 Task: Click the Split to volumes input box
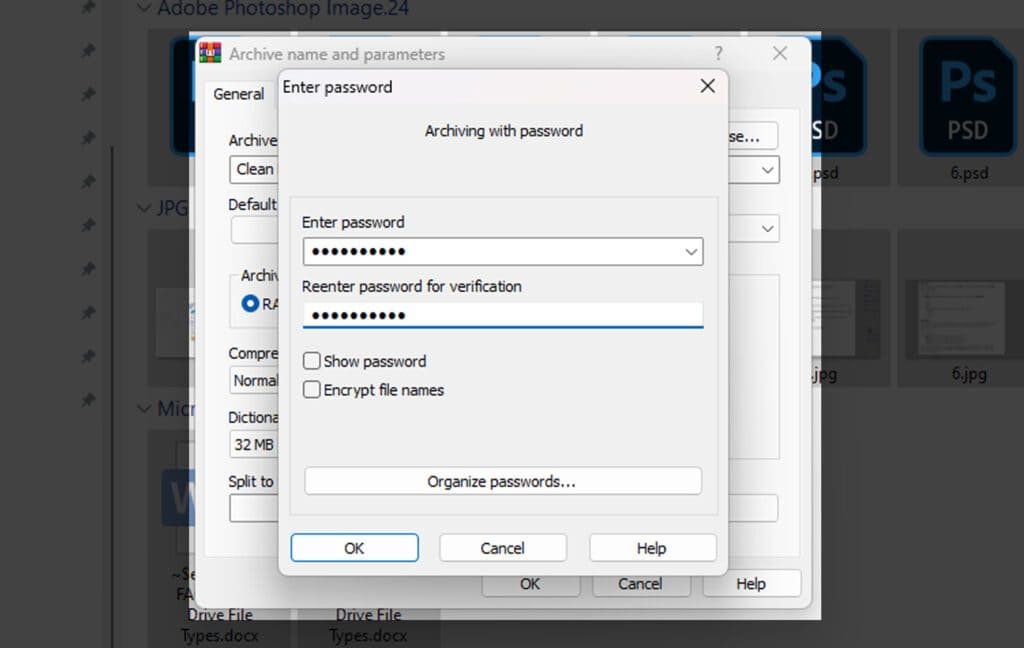255,508
